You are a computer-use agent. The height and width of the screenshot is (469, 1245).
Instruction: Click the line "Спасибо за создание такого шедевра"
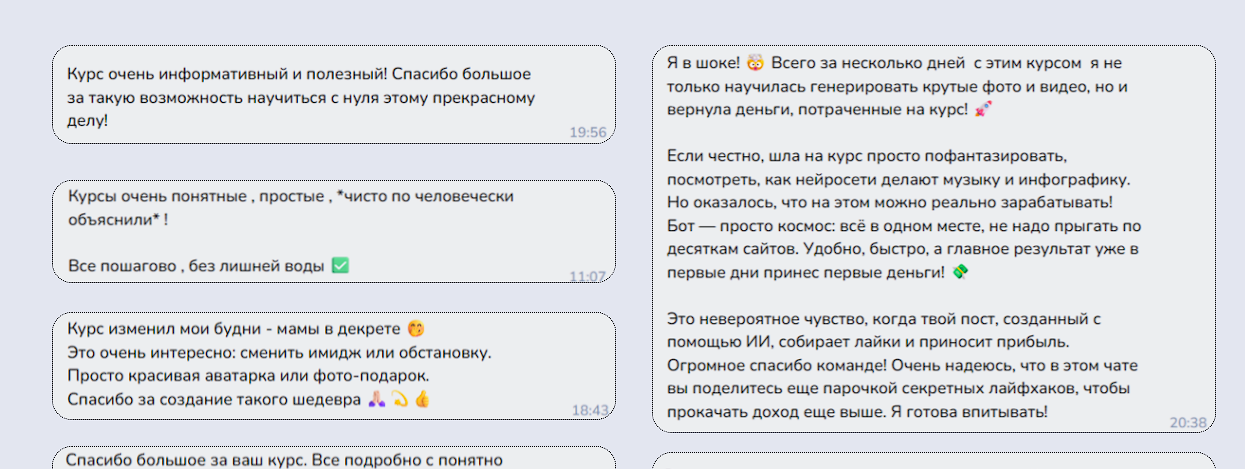(x=214, y=400)
